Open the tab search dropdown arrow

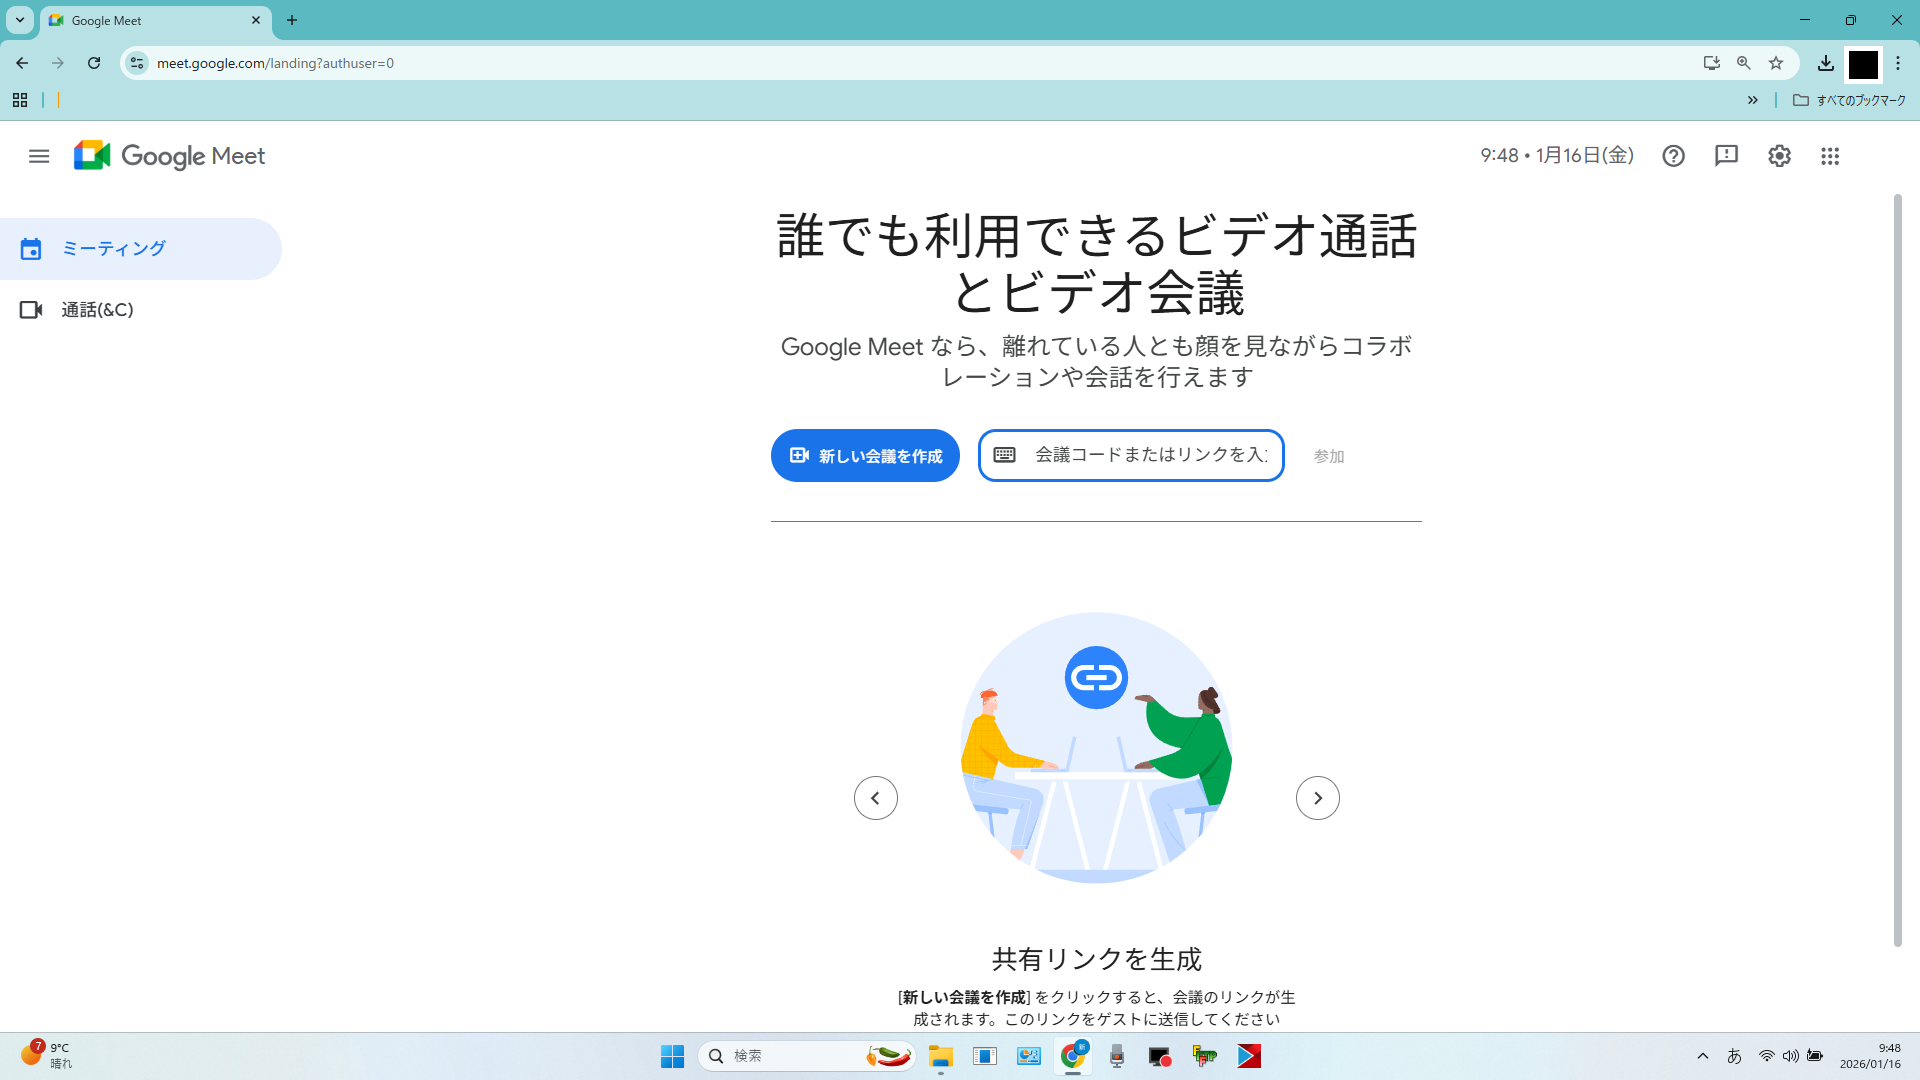click(x=19, y=20)
